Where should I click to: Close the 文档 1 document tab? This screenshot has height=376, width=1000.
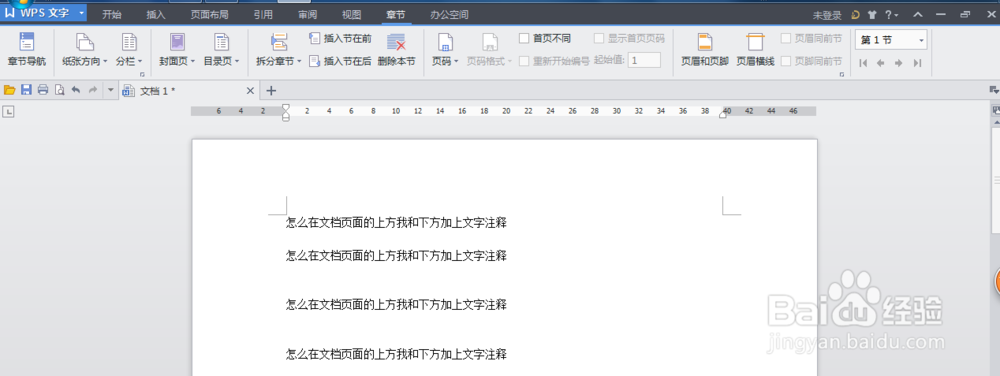(250, 90)
